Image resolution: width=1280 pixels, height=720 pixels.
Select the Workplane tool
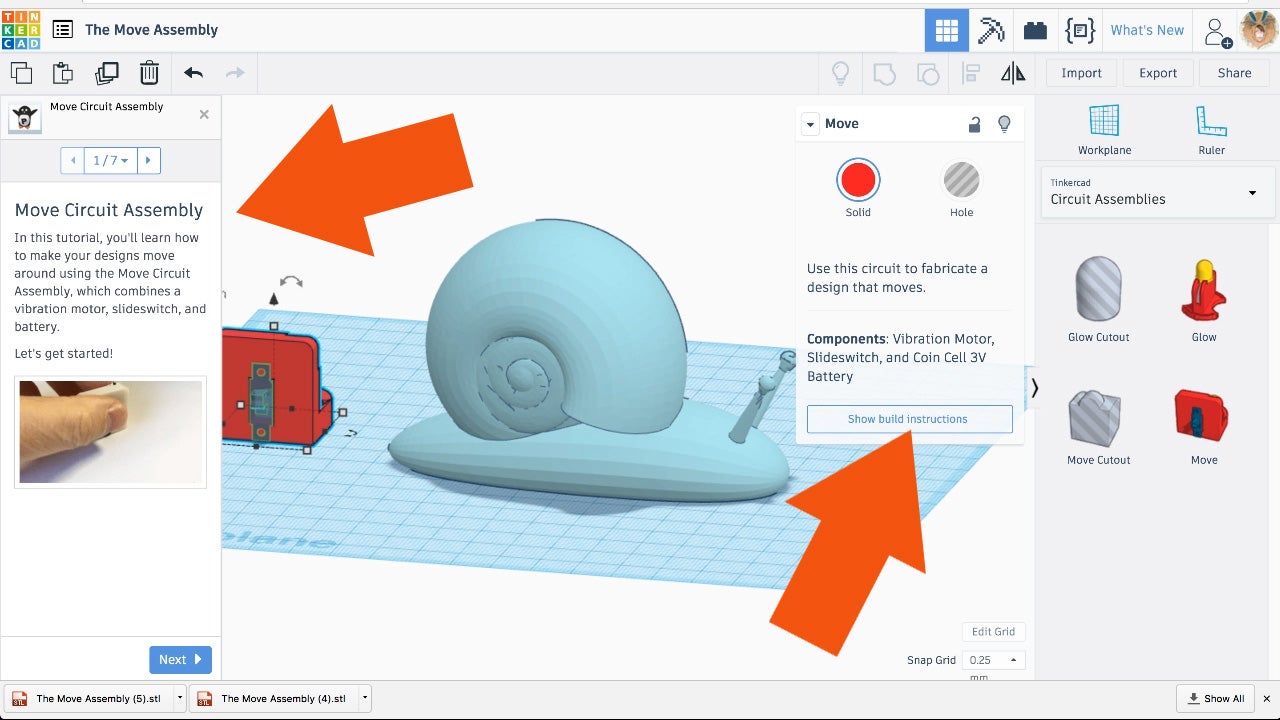(x=1104, y=130)
